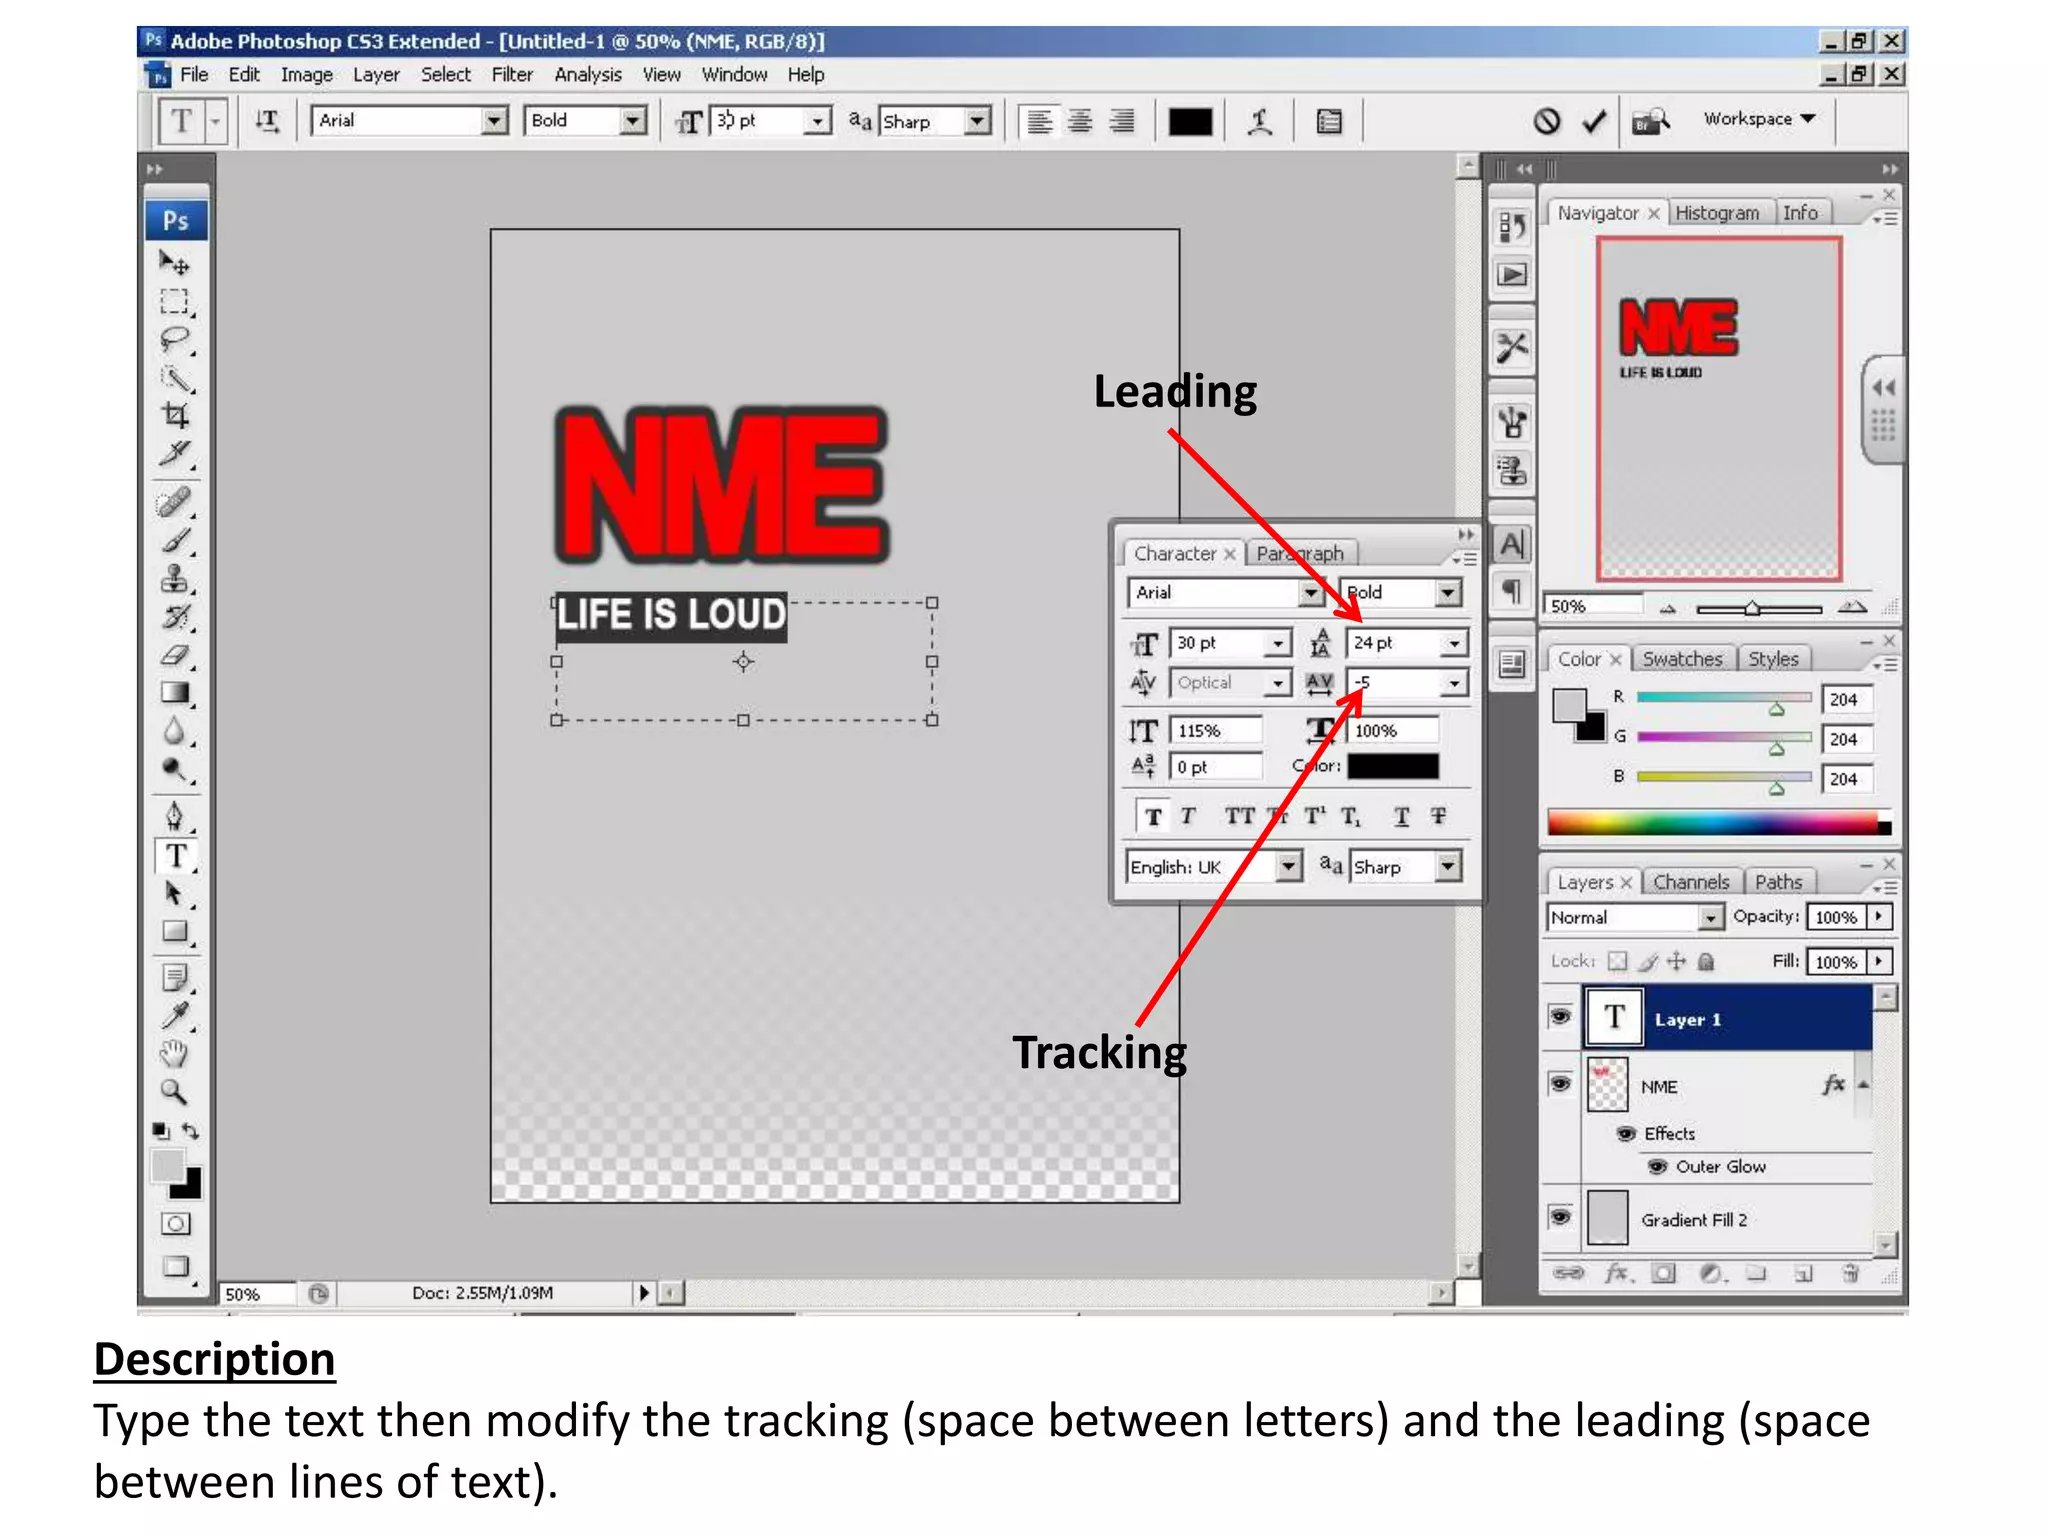Select the Gradient tool

(175, 693)
